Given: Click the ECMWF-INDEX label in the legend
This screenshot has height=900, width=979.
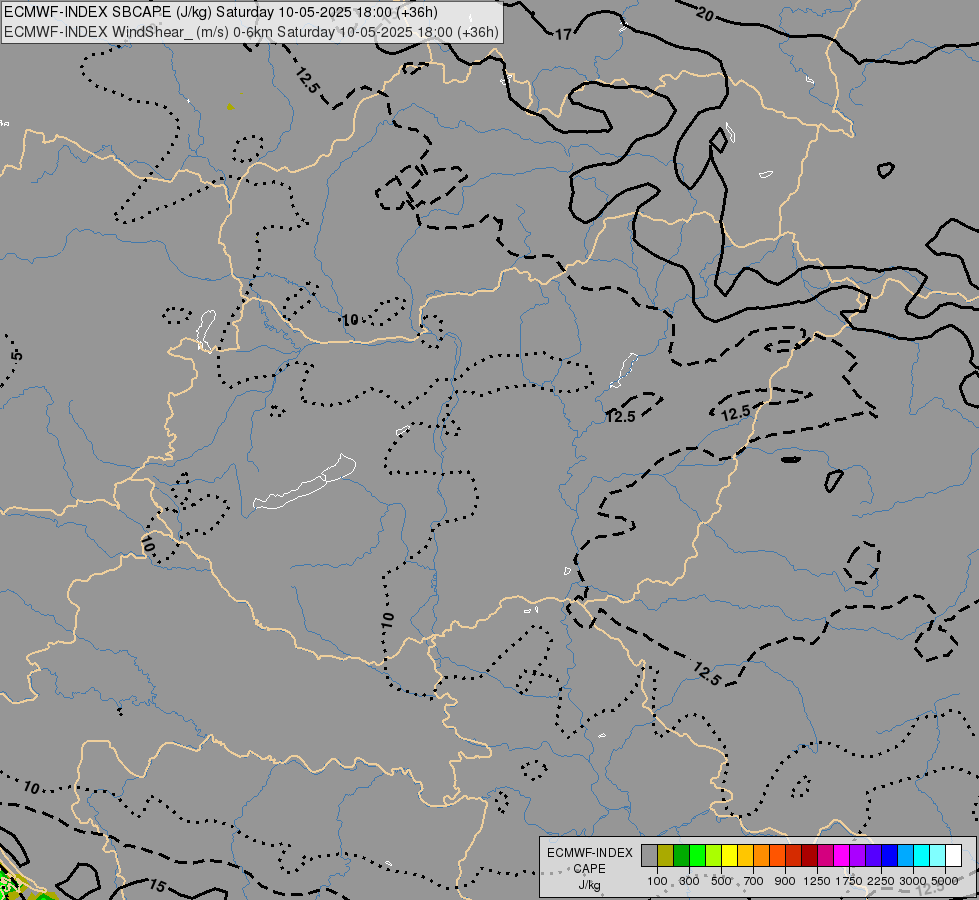Looking at the screenshot, I should pos(590,853).
